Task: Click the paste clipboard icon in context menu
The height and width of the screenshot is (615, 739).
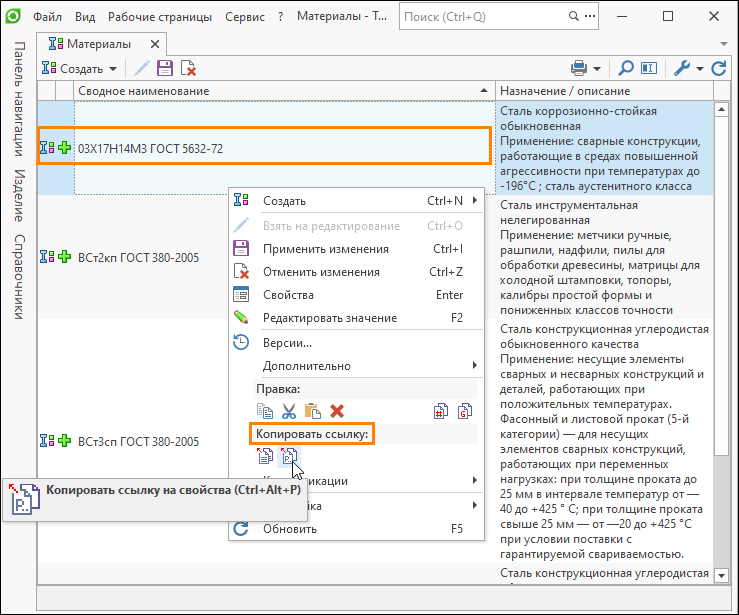Action: click(x=312, y=411)
